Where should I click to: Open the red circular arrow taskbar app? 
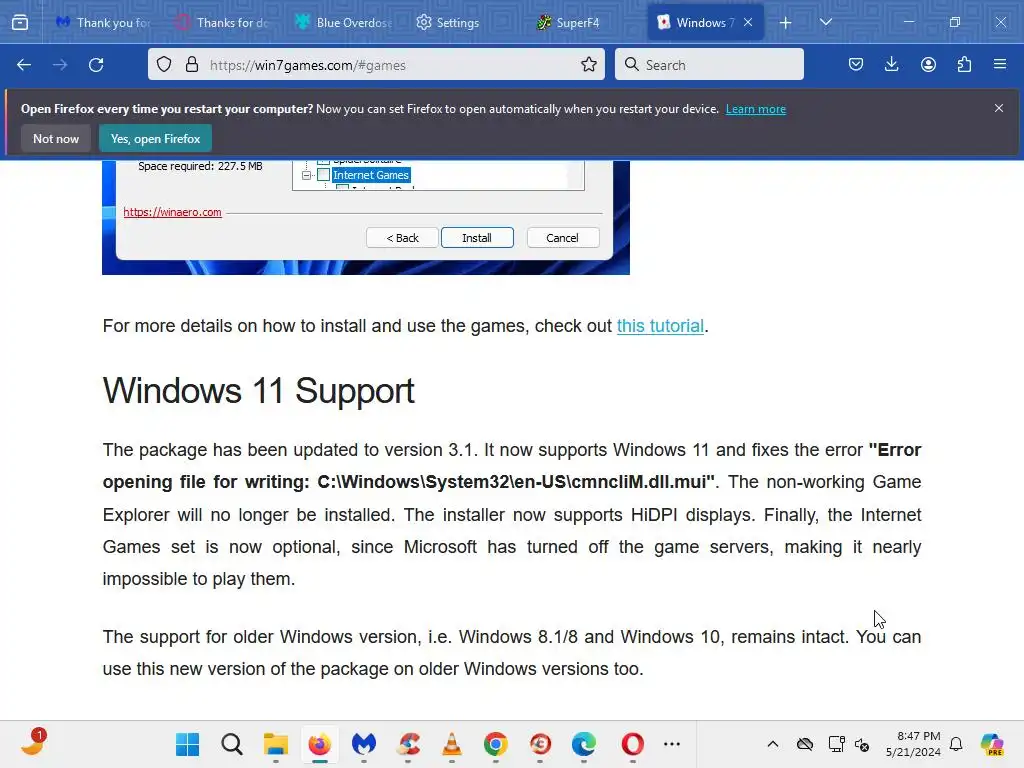coord(540,744)
